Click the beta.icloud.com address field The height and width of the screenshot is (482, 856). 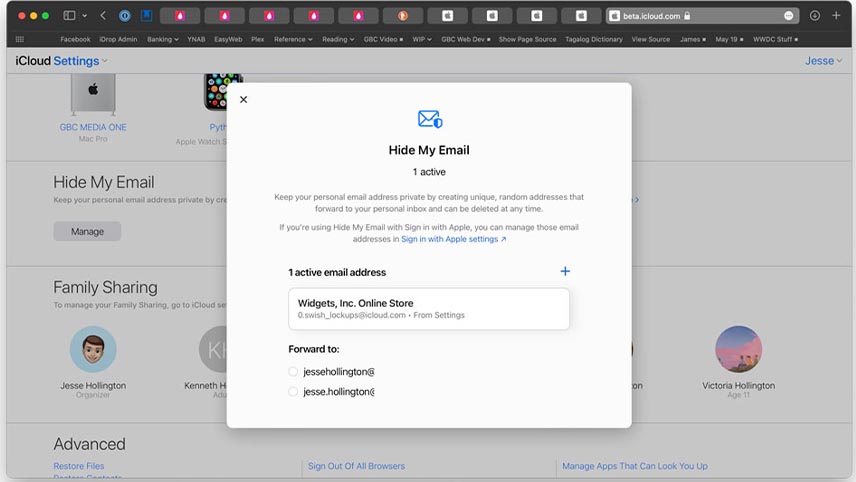(x=702, y=16)
